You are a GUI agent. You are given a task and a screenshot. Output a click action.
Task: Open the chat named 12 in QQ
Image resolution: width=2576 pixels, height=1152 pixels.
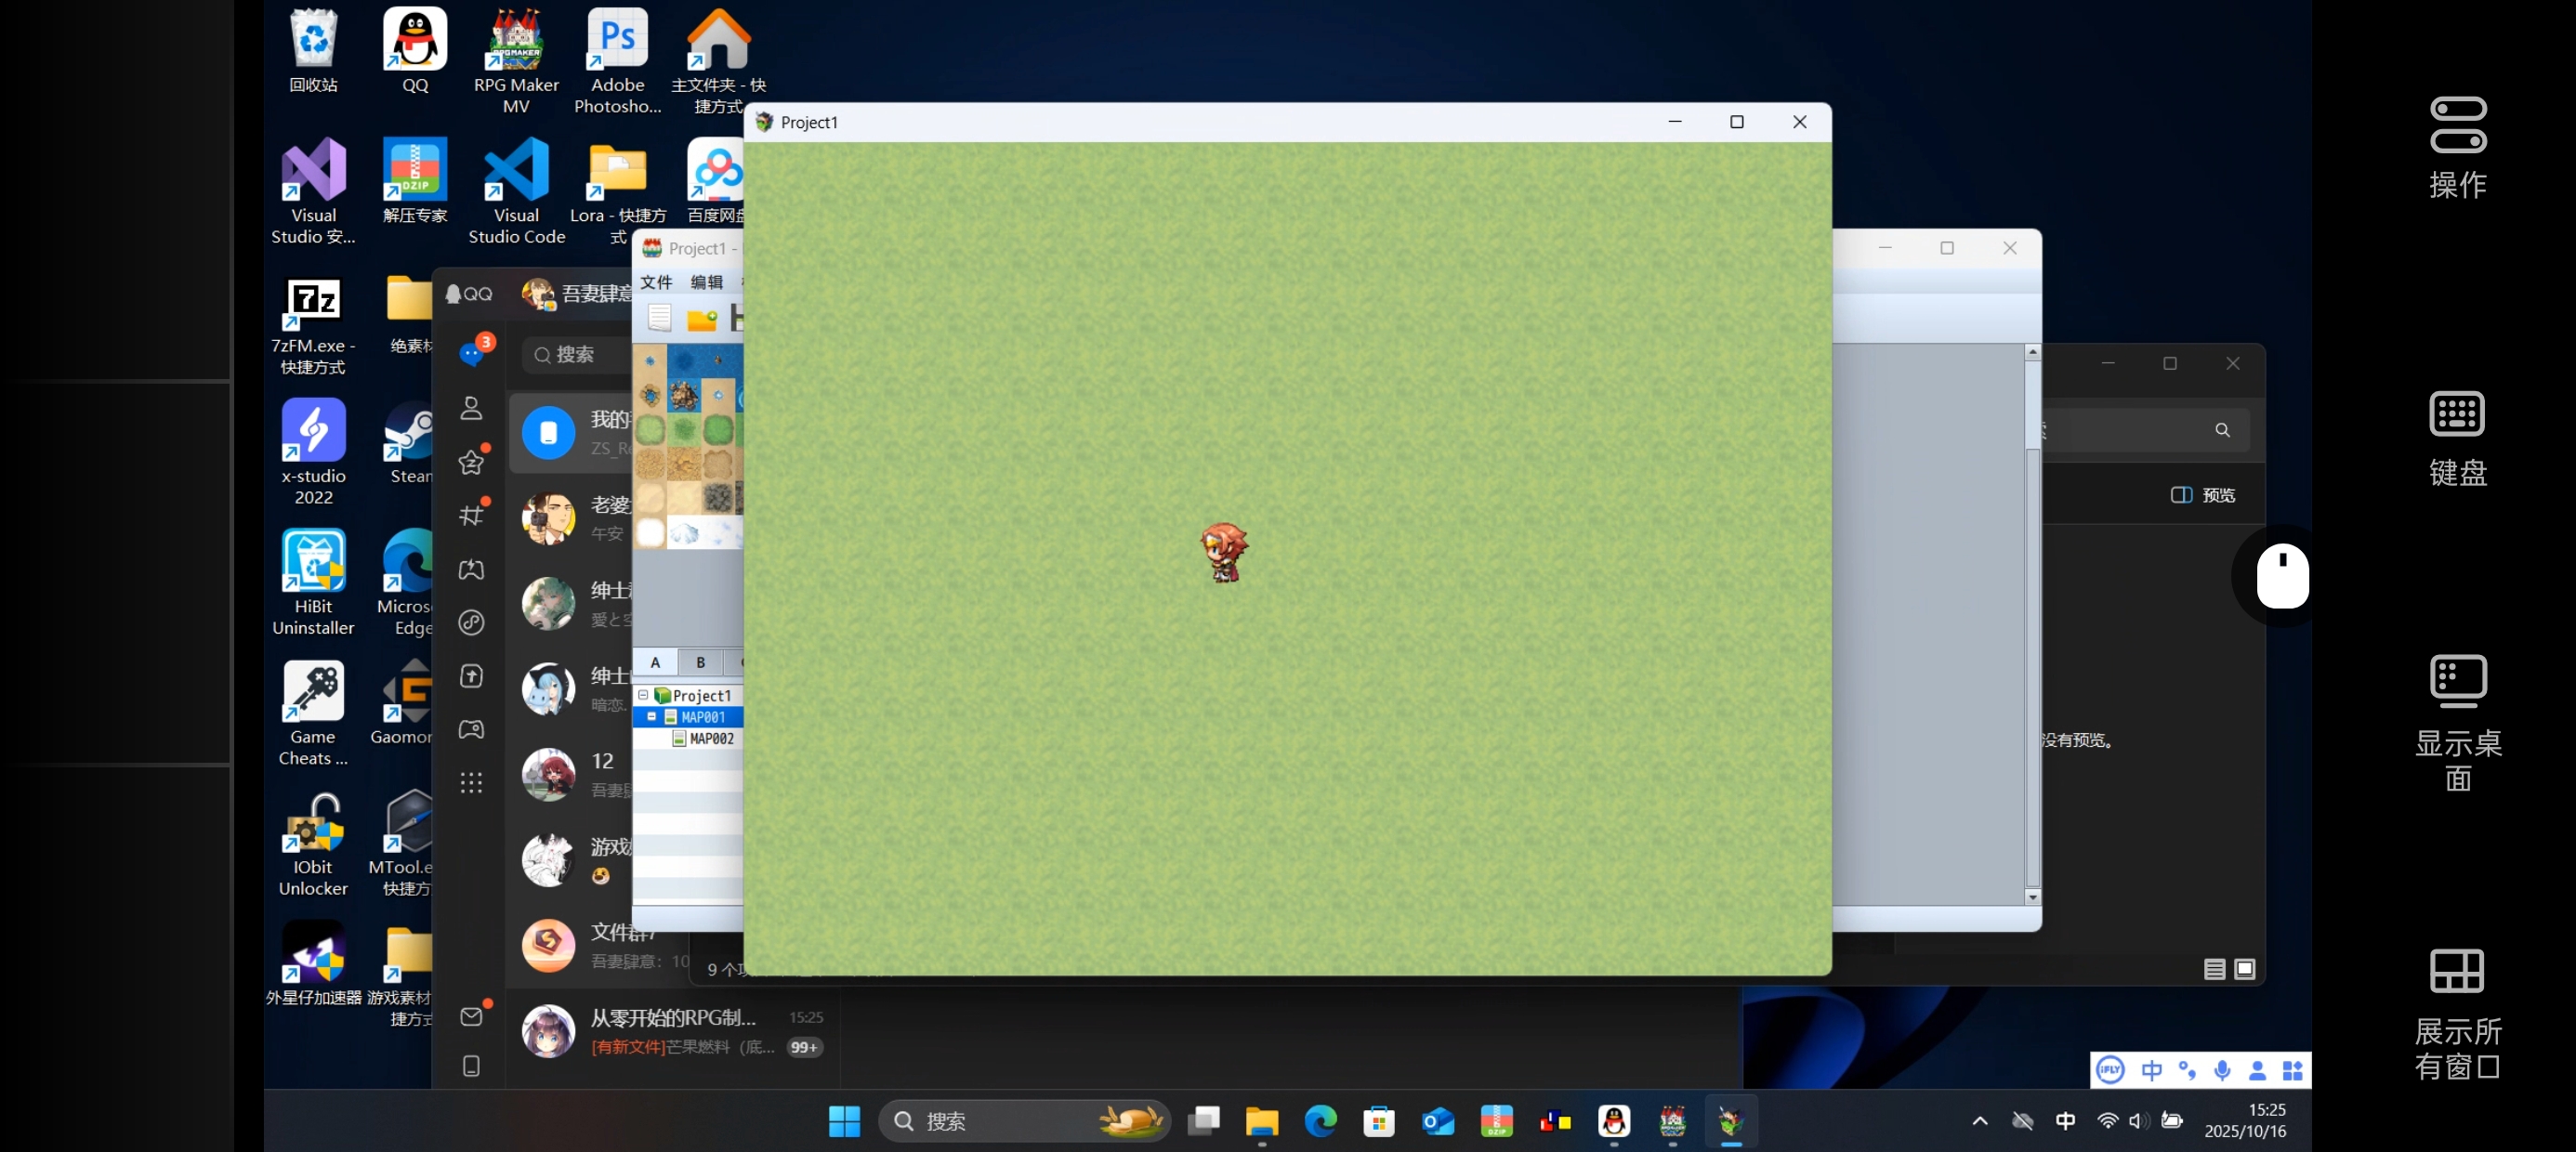571,775
